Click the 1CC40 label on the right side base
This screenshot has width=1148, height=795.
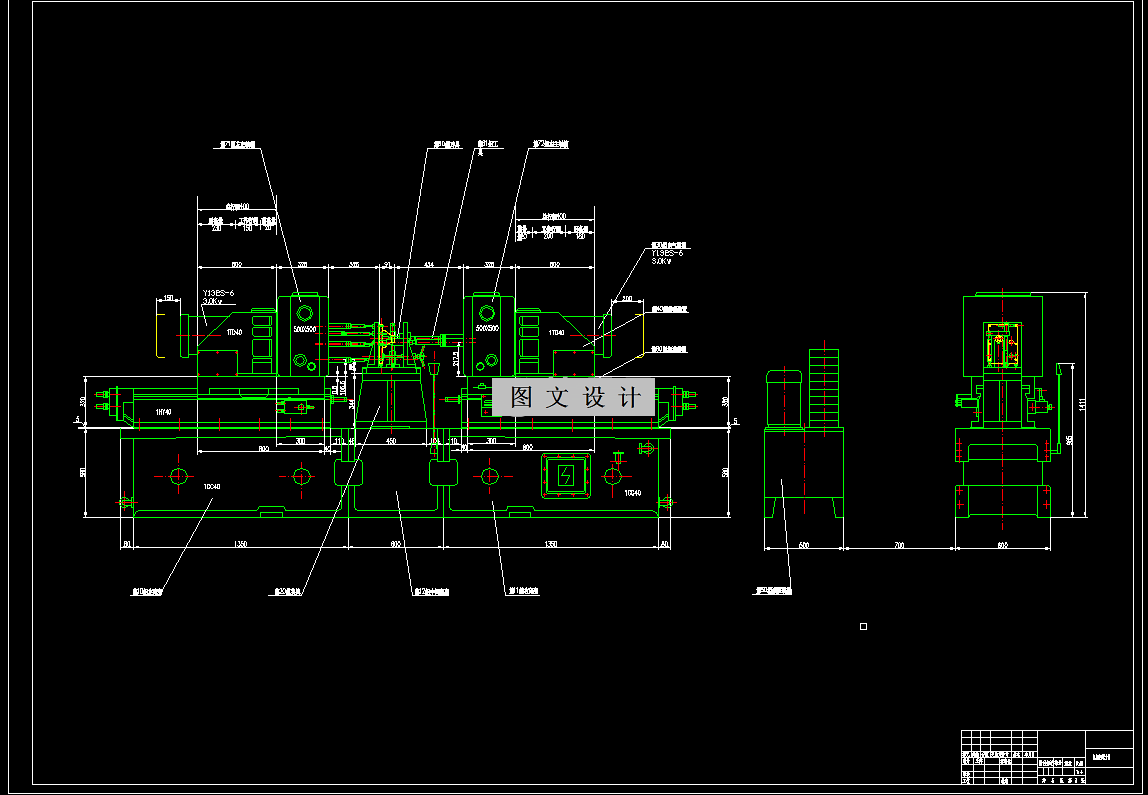[633, 494]
